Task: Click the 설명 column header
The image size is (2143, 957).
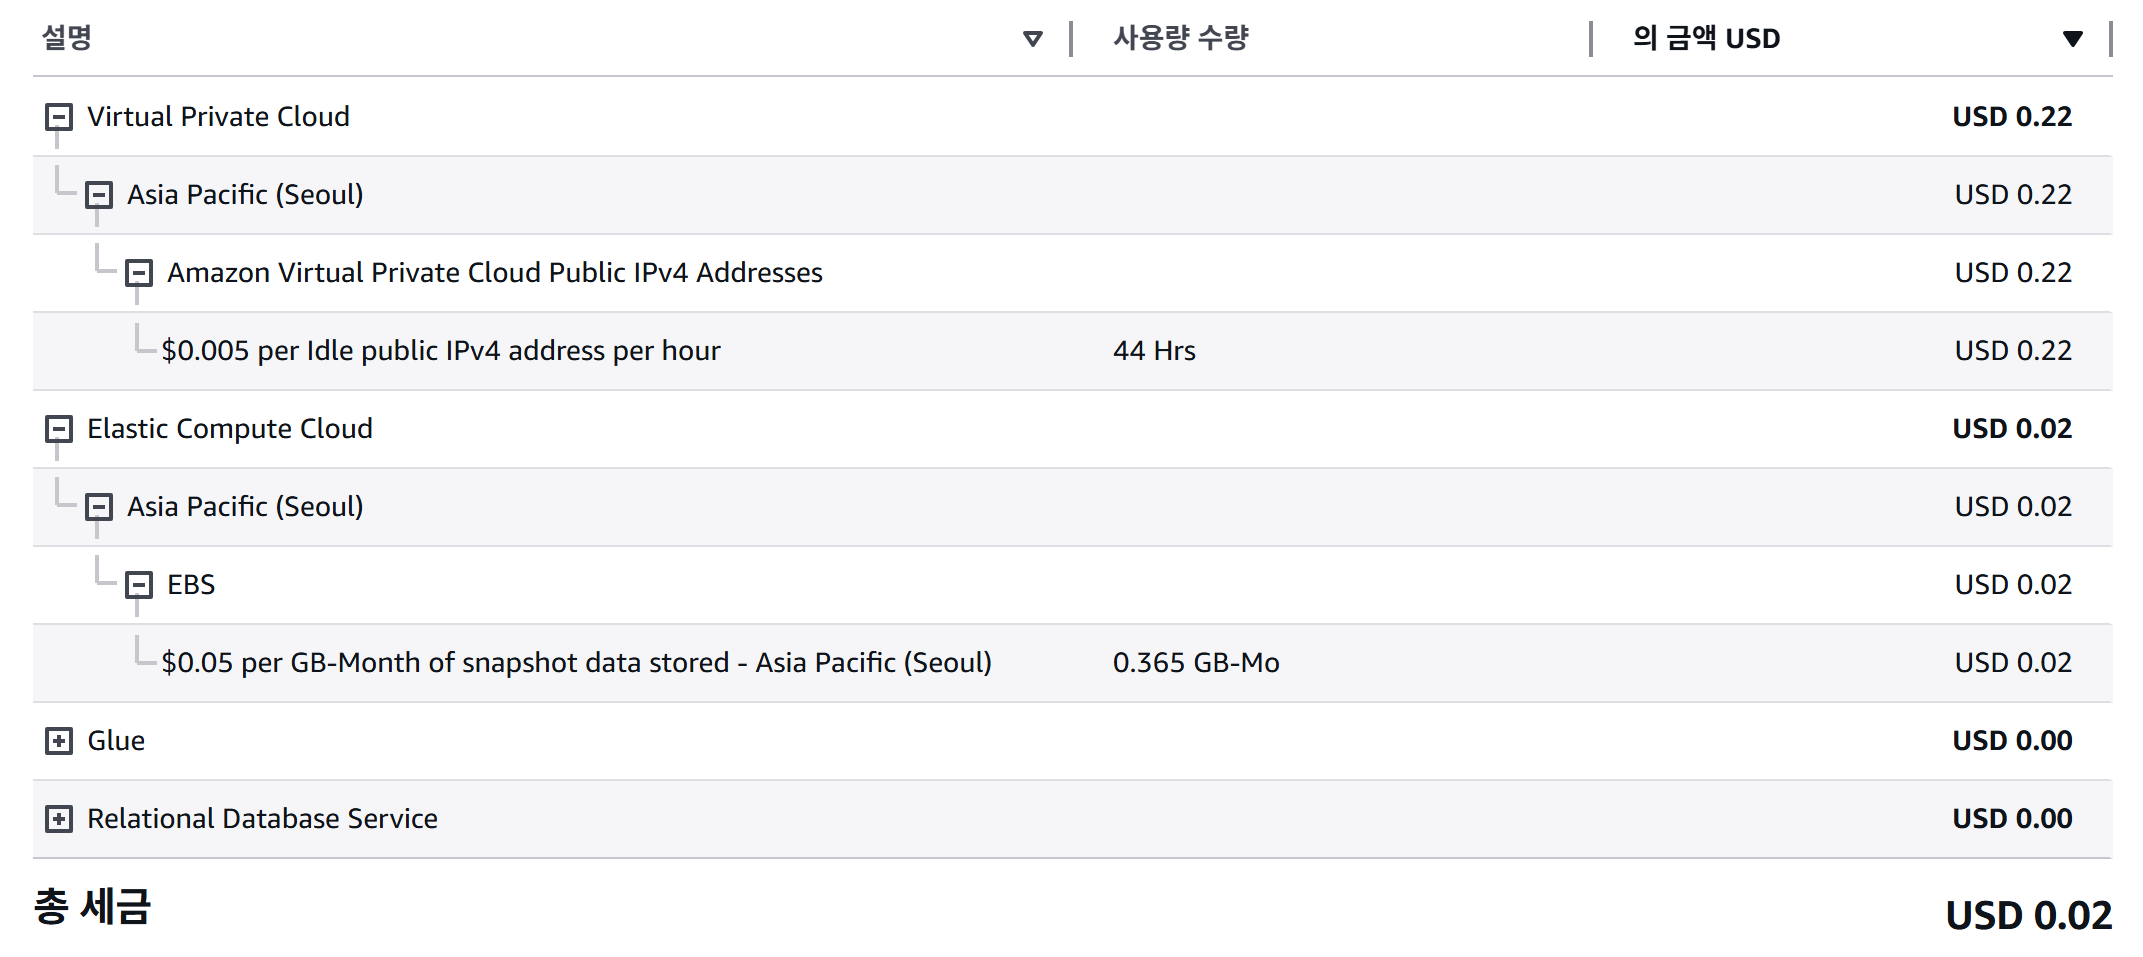Action: click(67, 38)
